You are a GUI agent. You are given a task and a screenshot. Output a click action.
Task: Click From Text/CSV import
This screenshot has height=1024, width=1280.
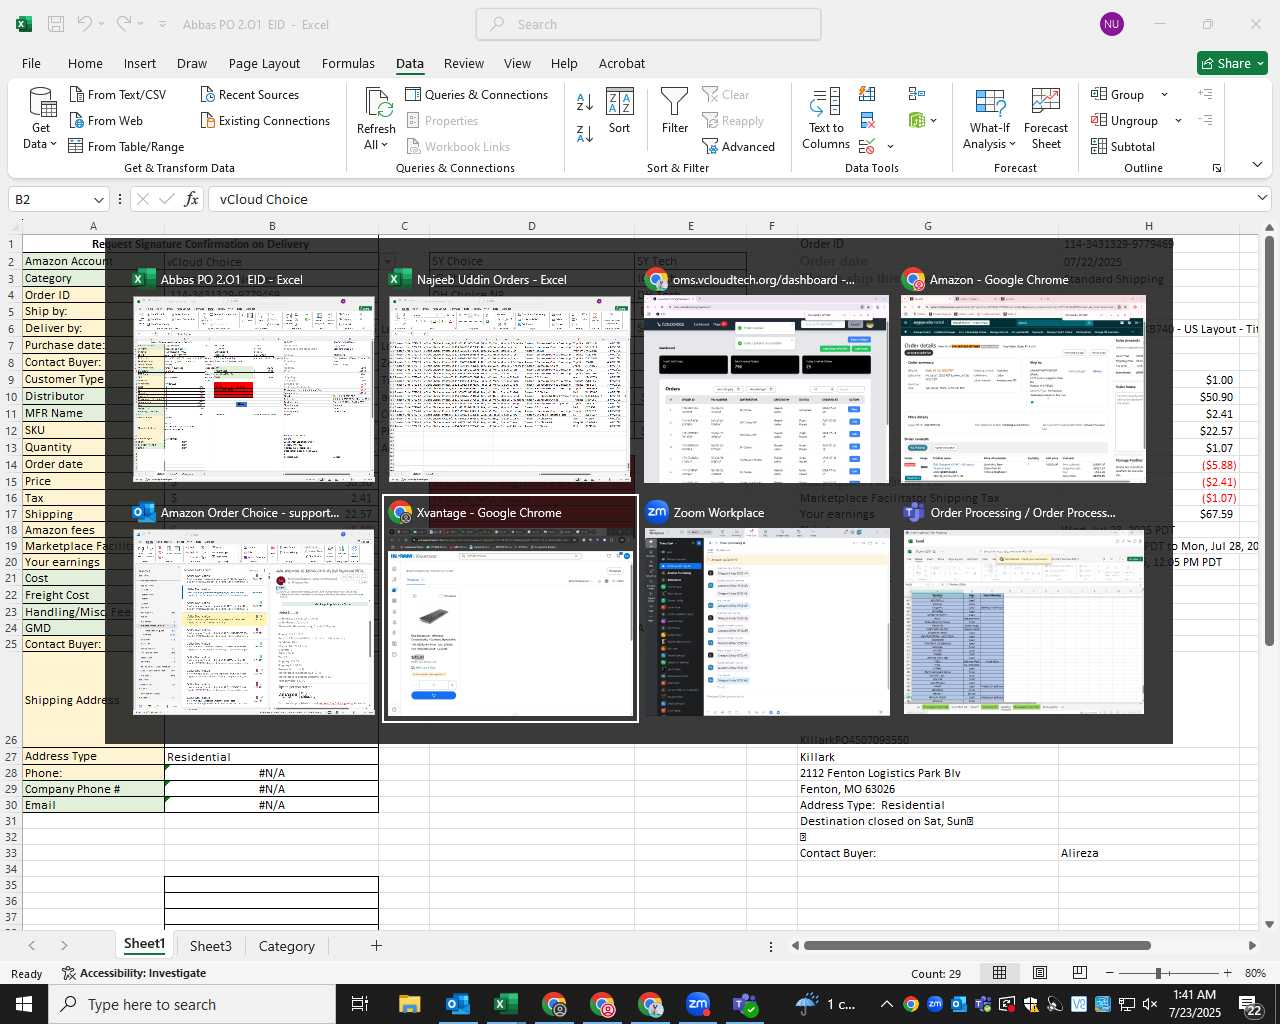click(x=117, y=94)
